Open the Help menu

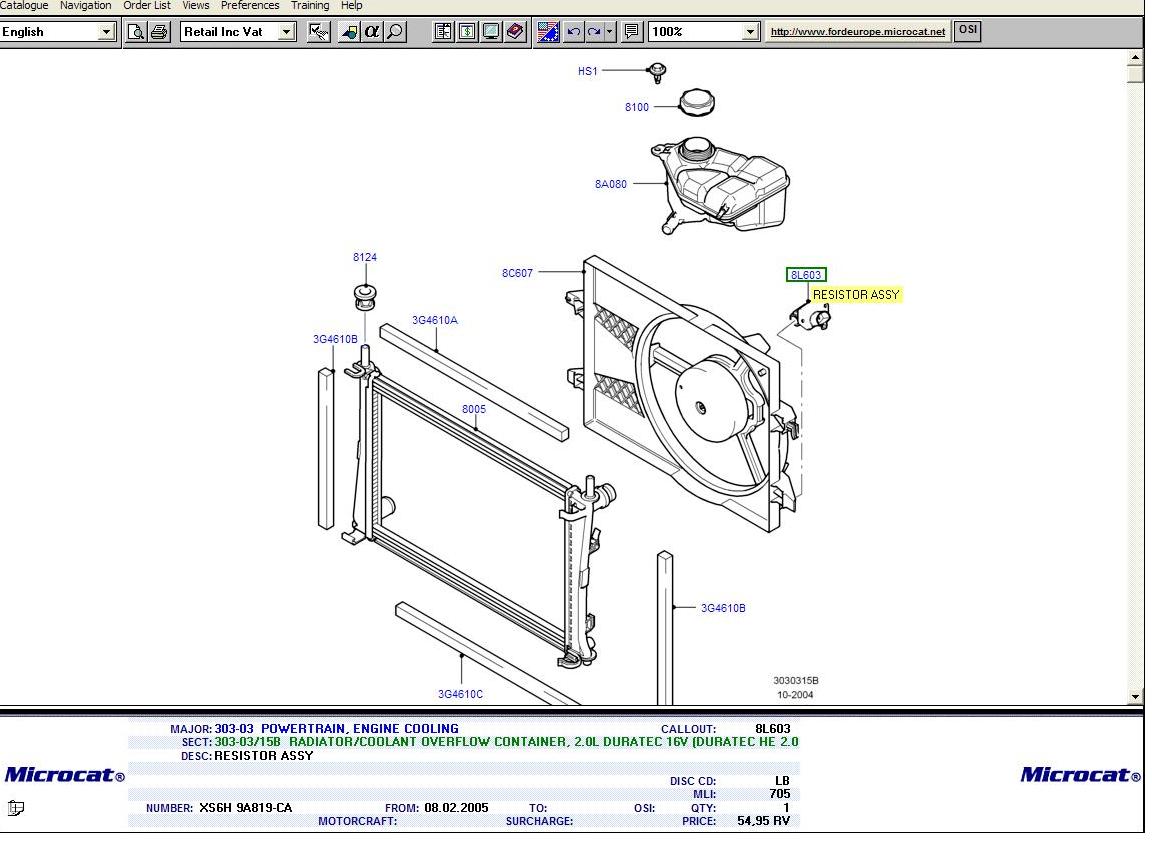[351, 6]
